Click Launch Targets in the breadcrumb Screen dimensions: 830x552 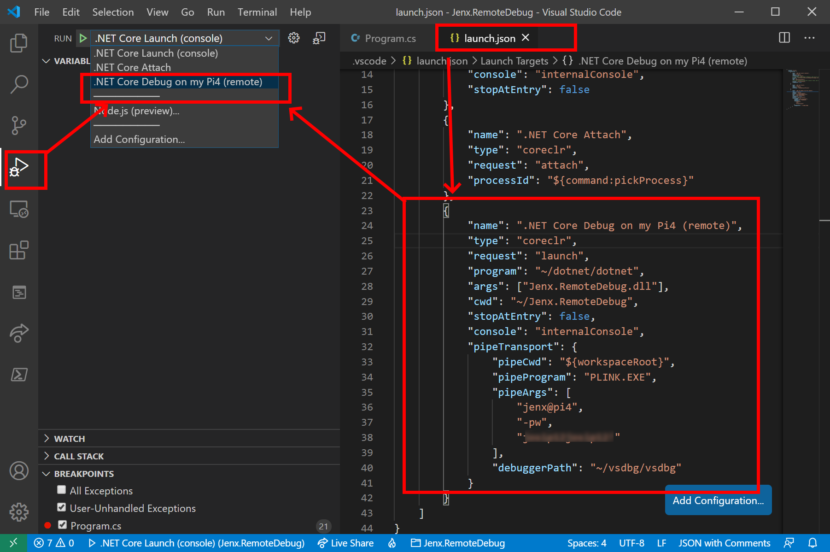click(x=514, y=61)
